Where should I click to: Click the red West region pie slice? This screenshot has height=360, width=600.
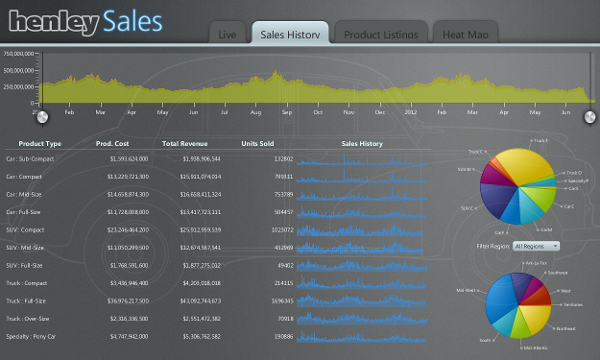pyautogui.click(x=540, y=297)
